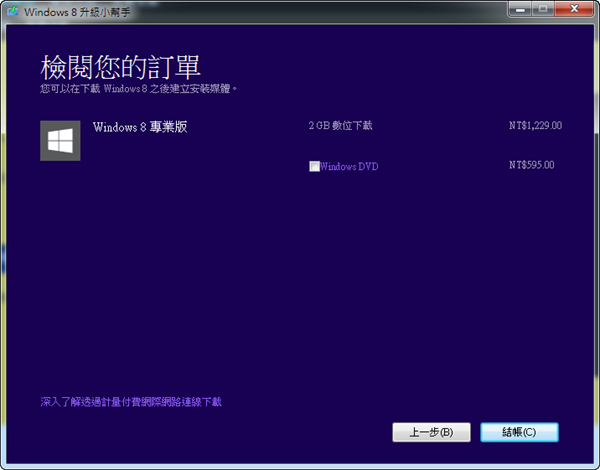The height and width of the screenshot is (470, 600).
Task: Click the NT$595.00 DVD price
Action: pos(532,165)
